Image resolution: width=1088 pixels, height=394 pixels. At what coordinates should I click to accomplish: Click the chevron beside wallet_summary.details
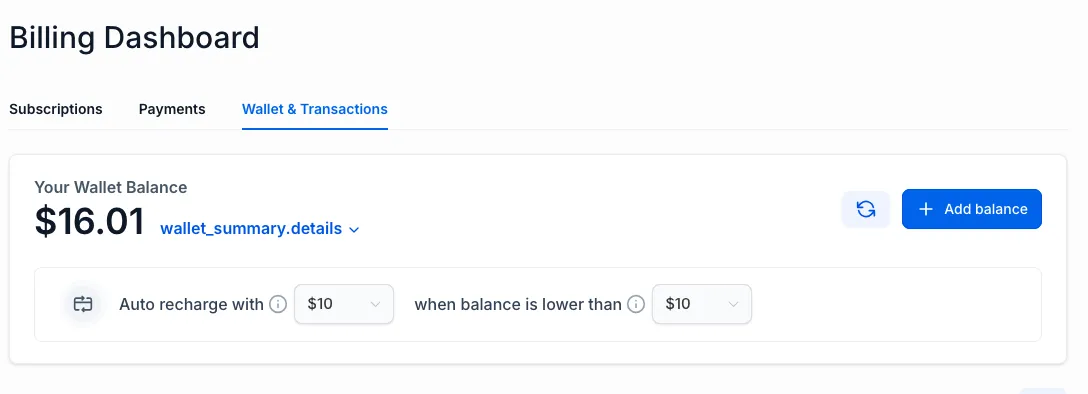(354, 230)
